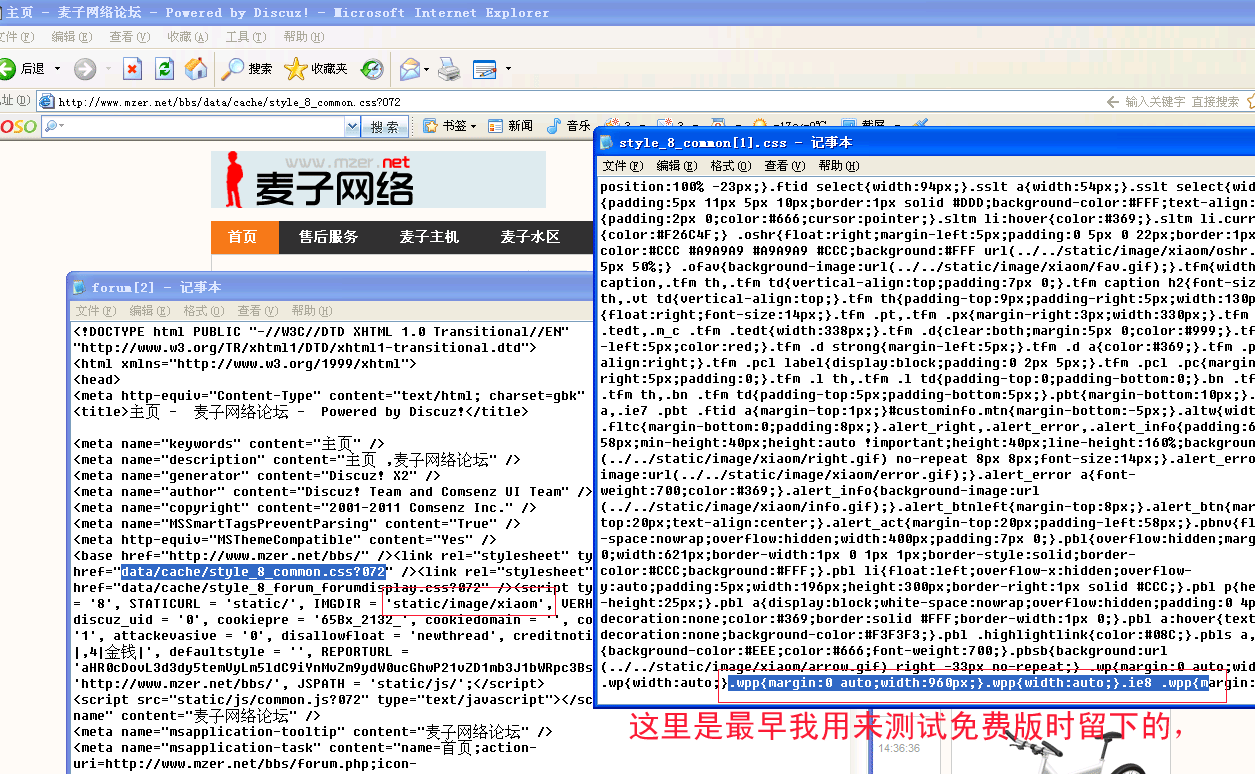Image resolution: width=1255 pixels, height=774 pixels.
Task: Open the Favorites (收藏夹) star button
Action: coord(316,69)
